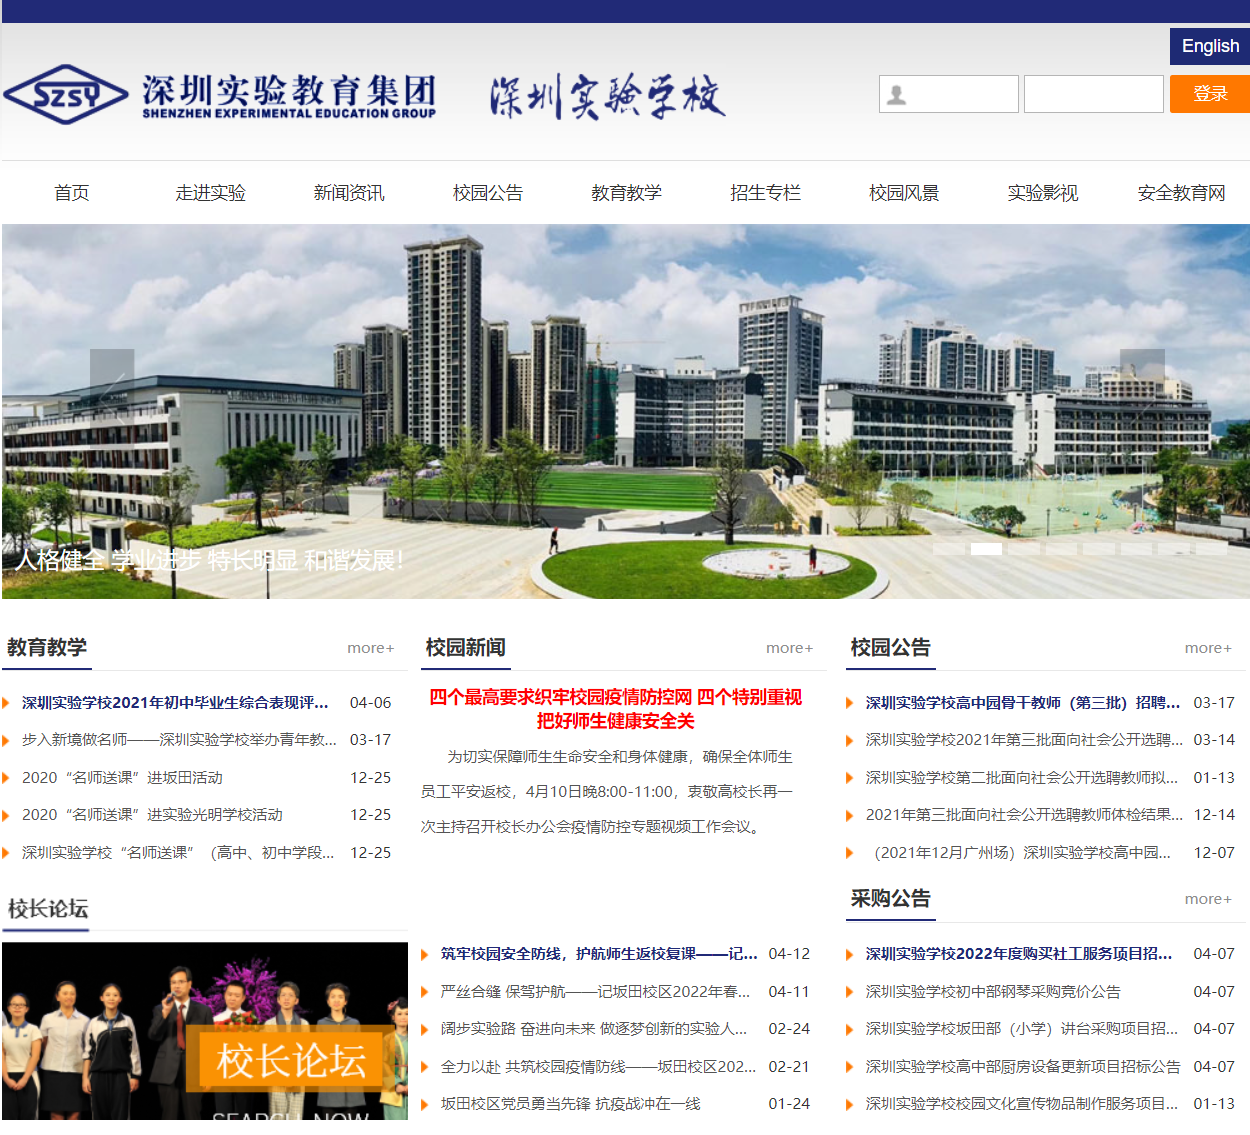Expand more+ beside 采购公告 section
Screen dimensions: 1250x1135
1209,899
